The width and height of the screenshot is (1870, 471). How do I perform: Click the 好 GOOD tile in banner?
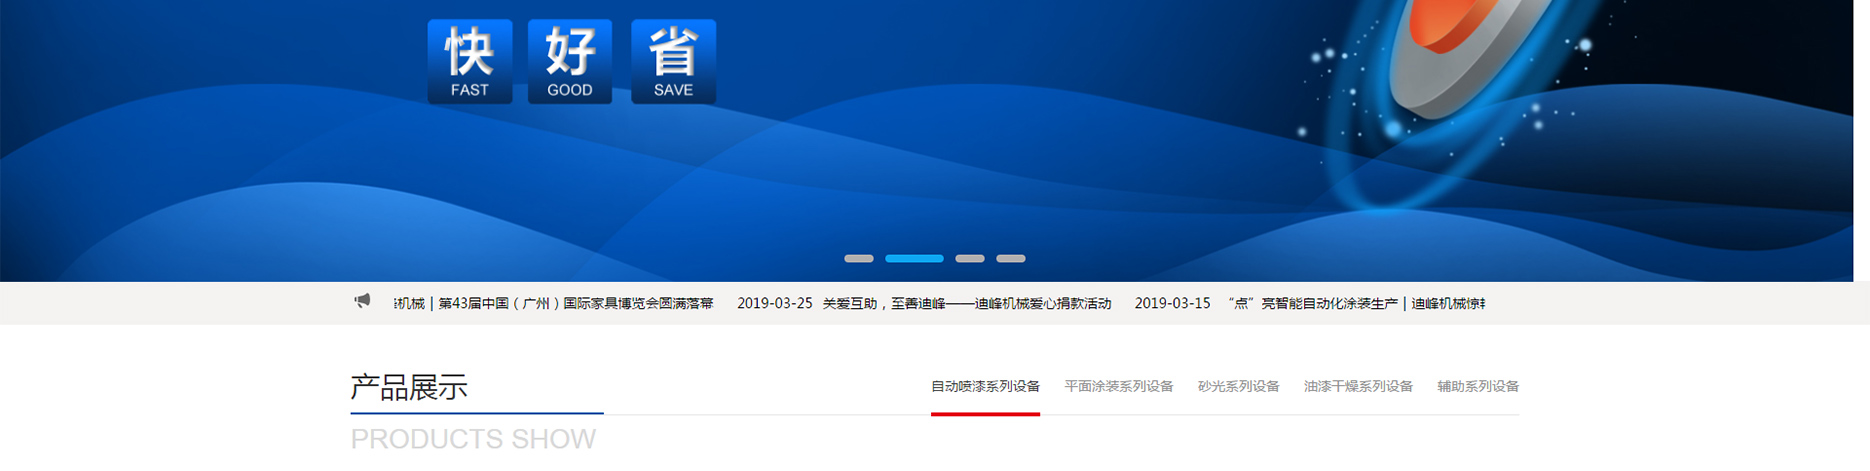pyautogui.click(x=569, y=62)
